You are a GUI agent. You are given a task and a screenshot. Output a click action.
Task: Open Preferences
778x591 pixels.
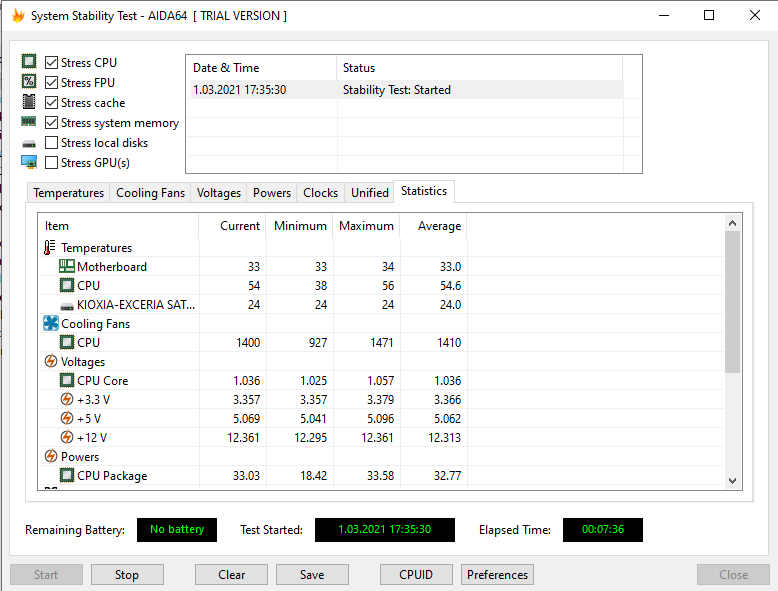(x=497, y=575)
